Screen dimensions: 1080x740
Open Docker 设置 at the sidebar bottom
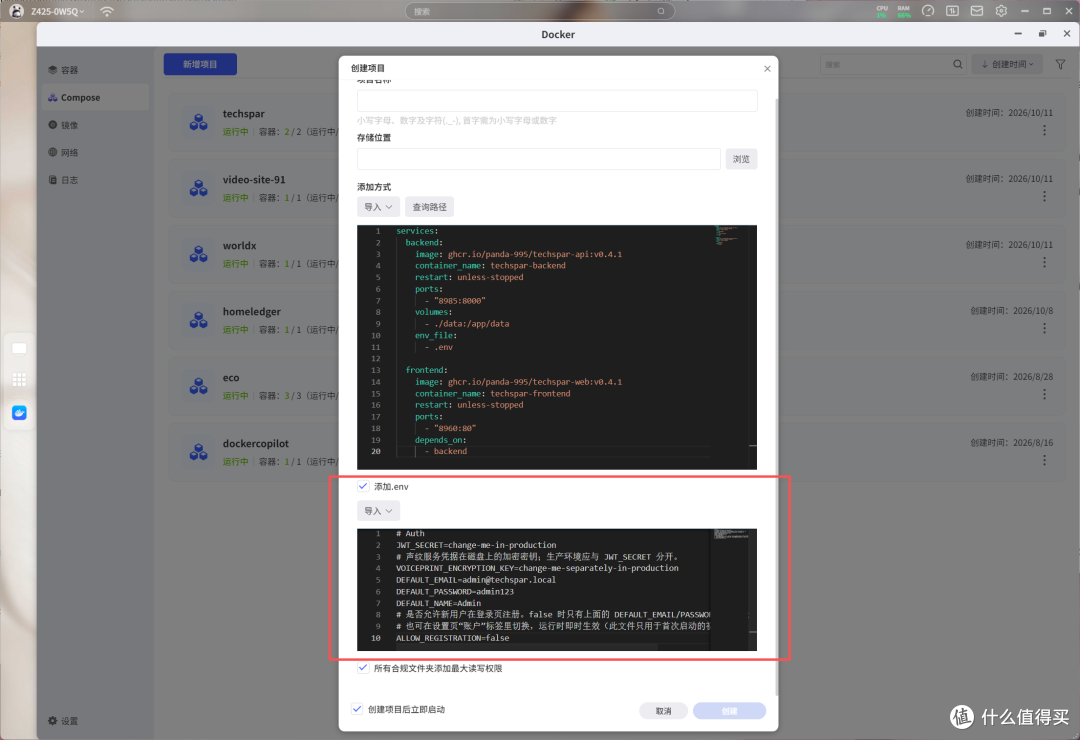pos(63,721)
